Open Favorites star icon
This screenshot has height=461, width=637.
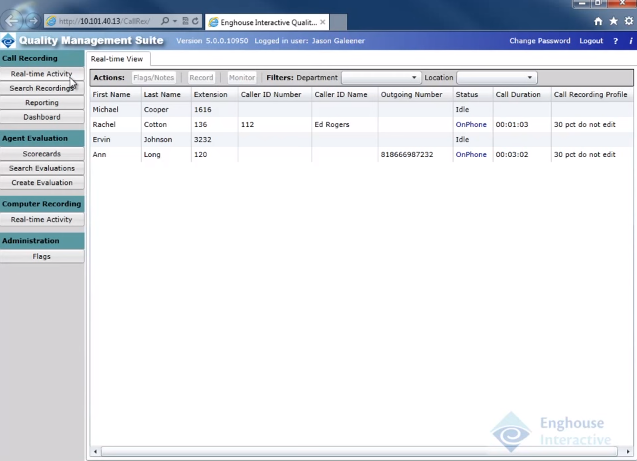click(x=613, y=21)
